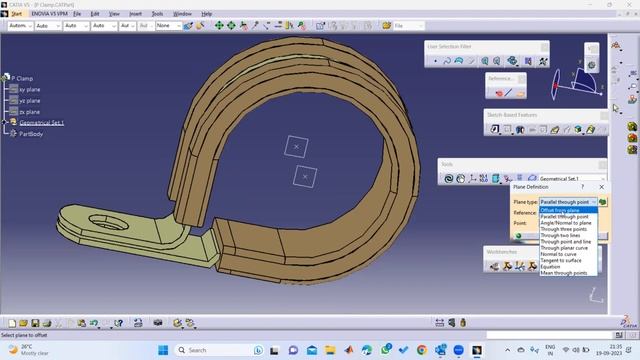Click the Print icon in bottom toolbar
This screenshot has height=360, width=640.
point(47,323)
